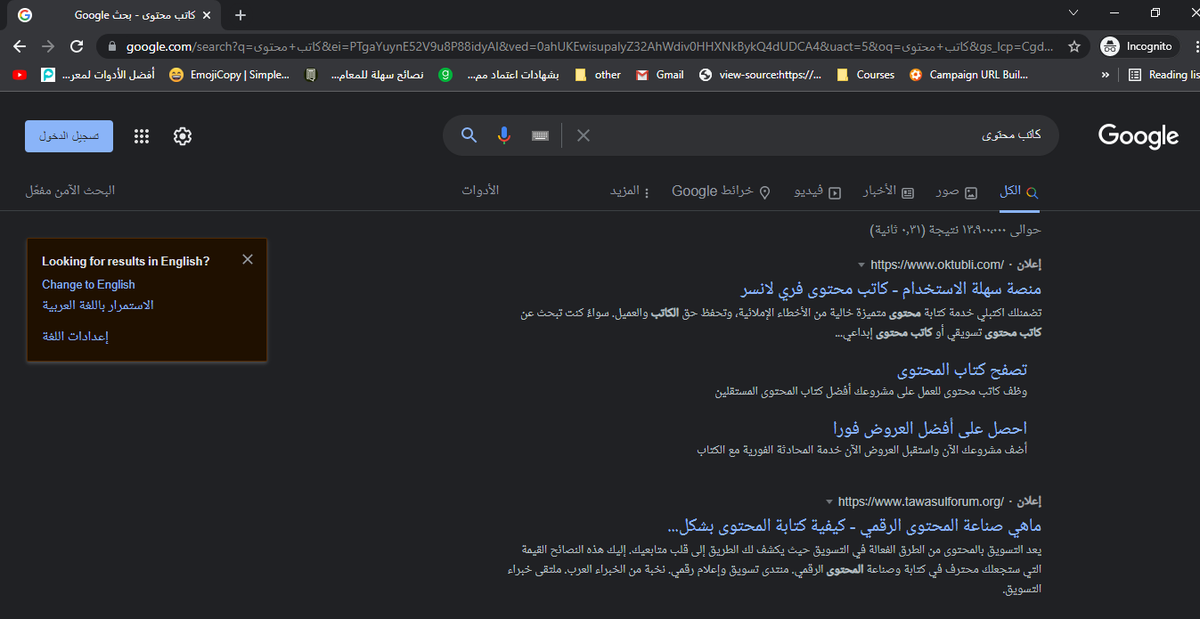Open احصل على أفضل العروض فورا sitelink
Viewport: 1200px width, 619px height.
[930, 428]
